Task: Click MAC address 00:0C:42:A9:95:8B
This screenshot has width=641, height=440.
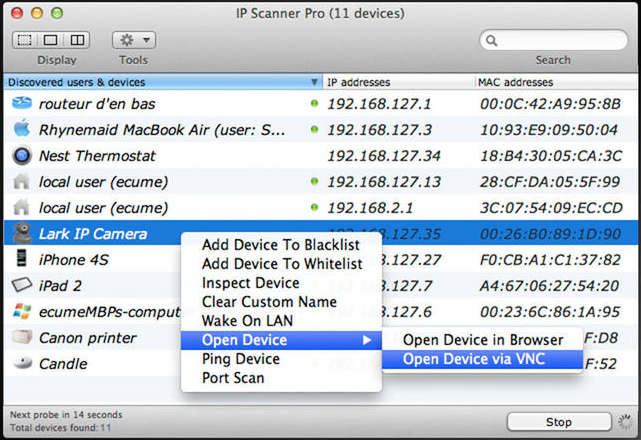Action: click(550, 104)
